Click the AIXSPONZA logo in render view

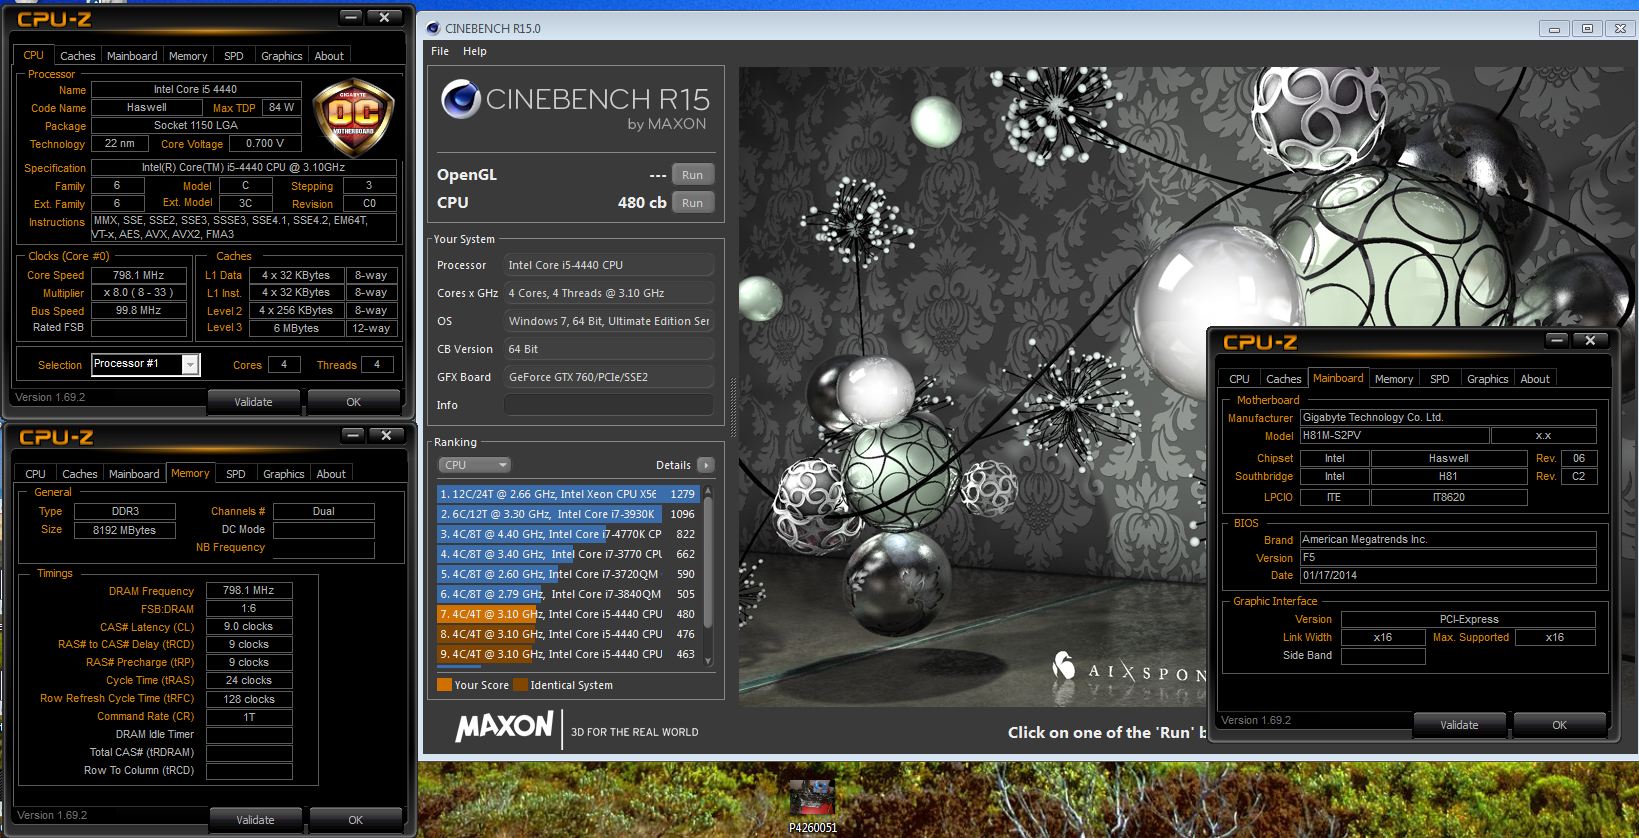tap(1130, 668)
